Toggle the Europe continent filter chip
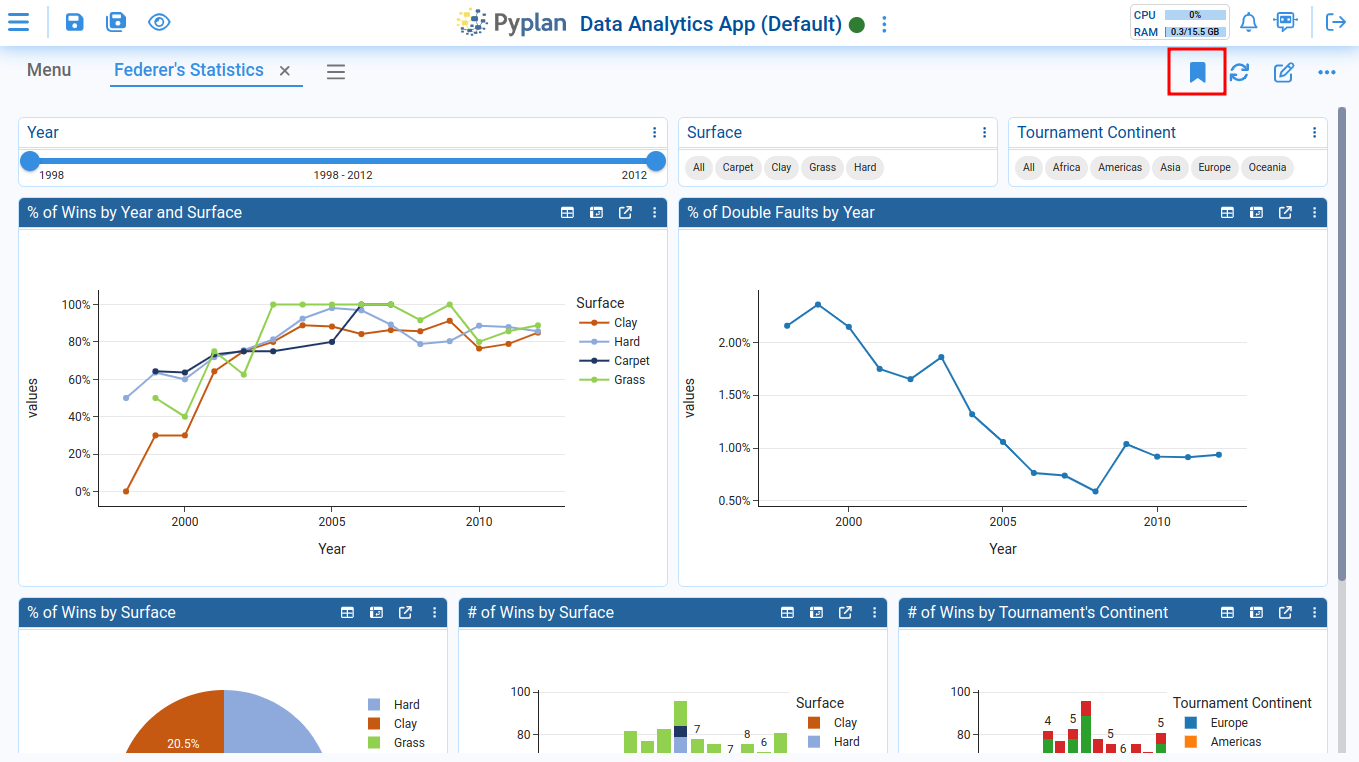 1214,168
